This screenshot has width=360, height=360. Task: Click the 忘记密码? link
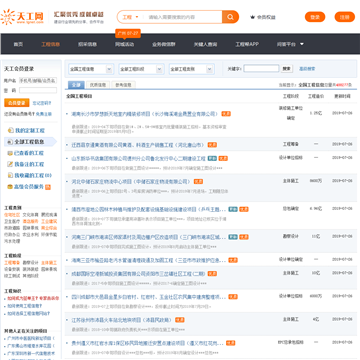42,103
